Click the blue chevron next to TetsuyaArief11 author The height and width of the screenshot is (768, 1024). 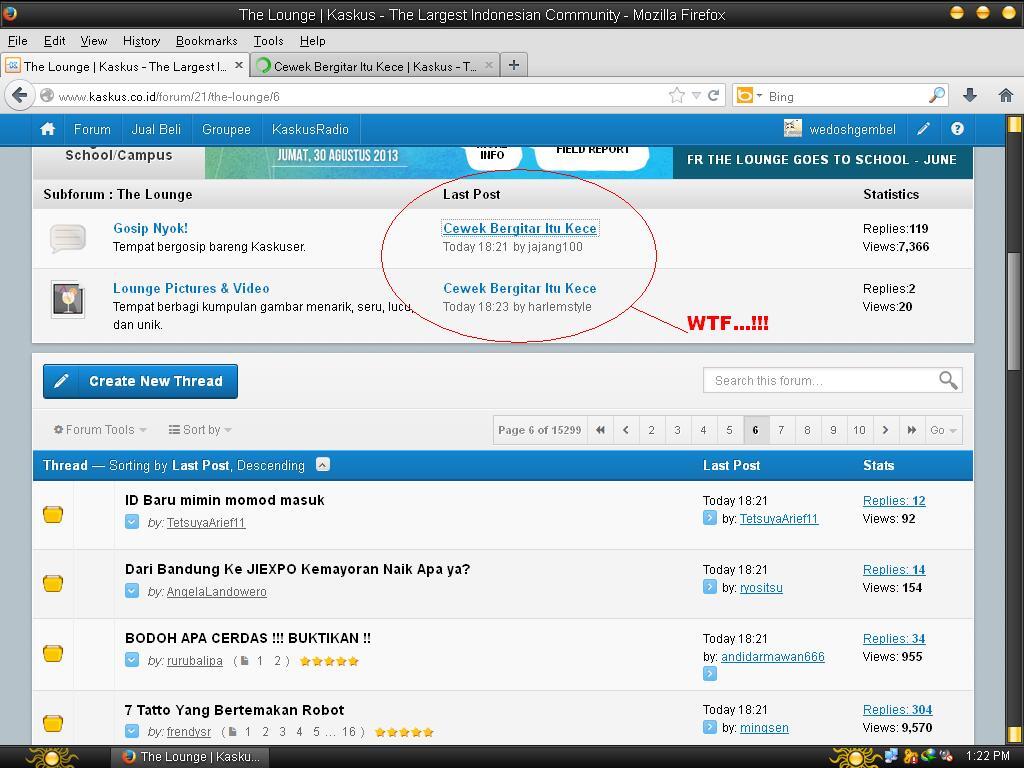[x=132, y=522]
